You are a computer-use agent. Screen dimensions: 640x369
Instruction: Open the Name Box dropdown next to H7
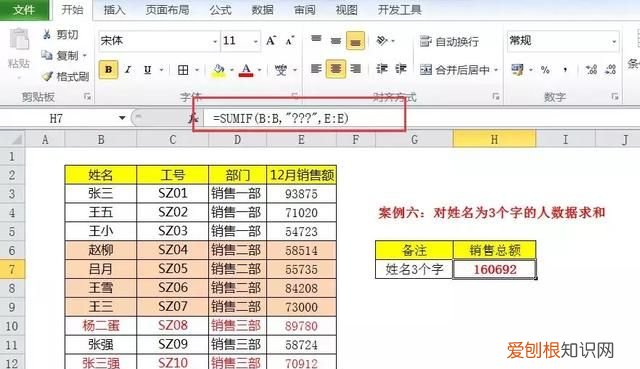click(x=122, y=118)
